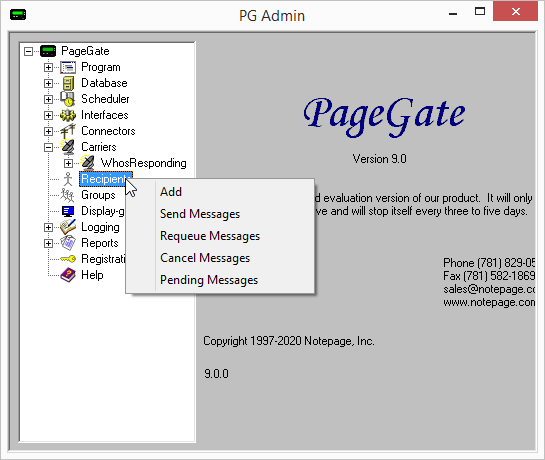545x460 pixels.
Task: Click the Carriers satellite dish icon
Action: 68,147
